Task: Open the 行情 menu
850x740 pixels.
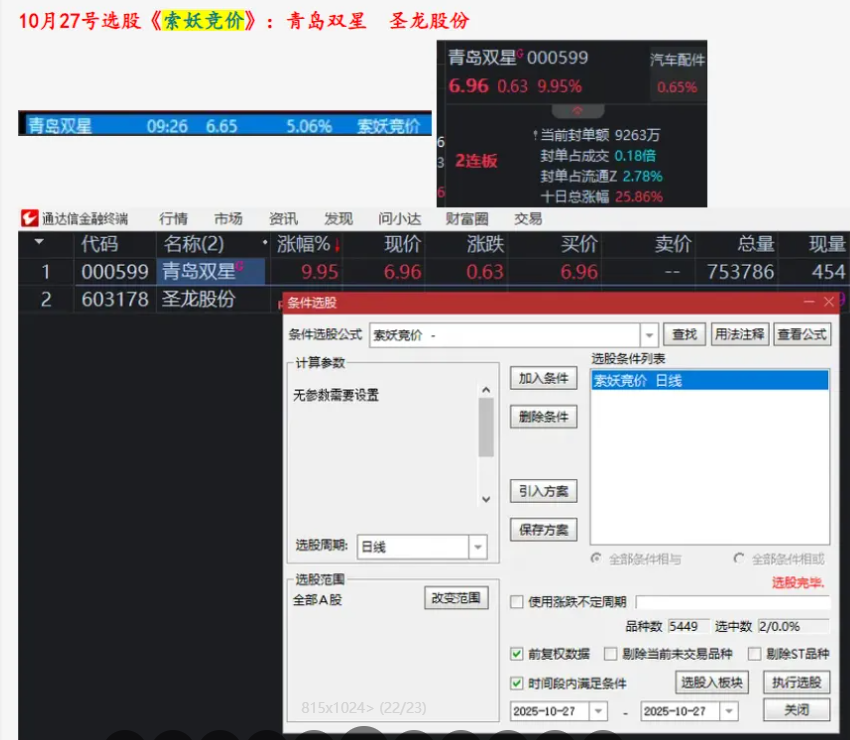Action: 173,219
